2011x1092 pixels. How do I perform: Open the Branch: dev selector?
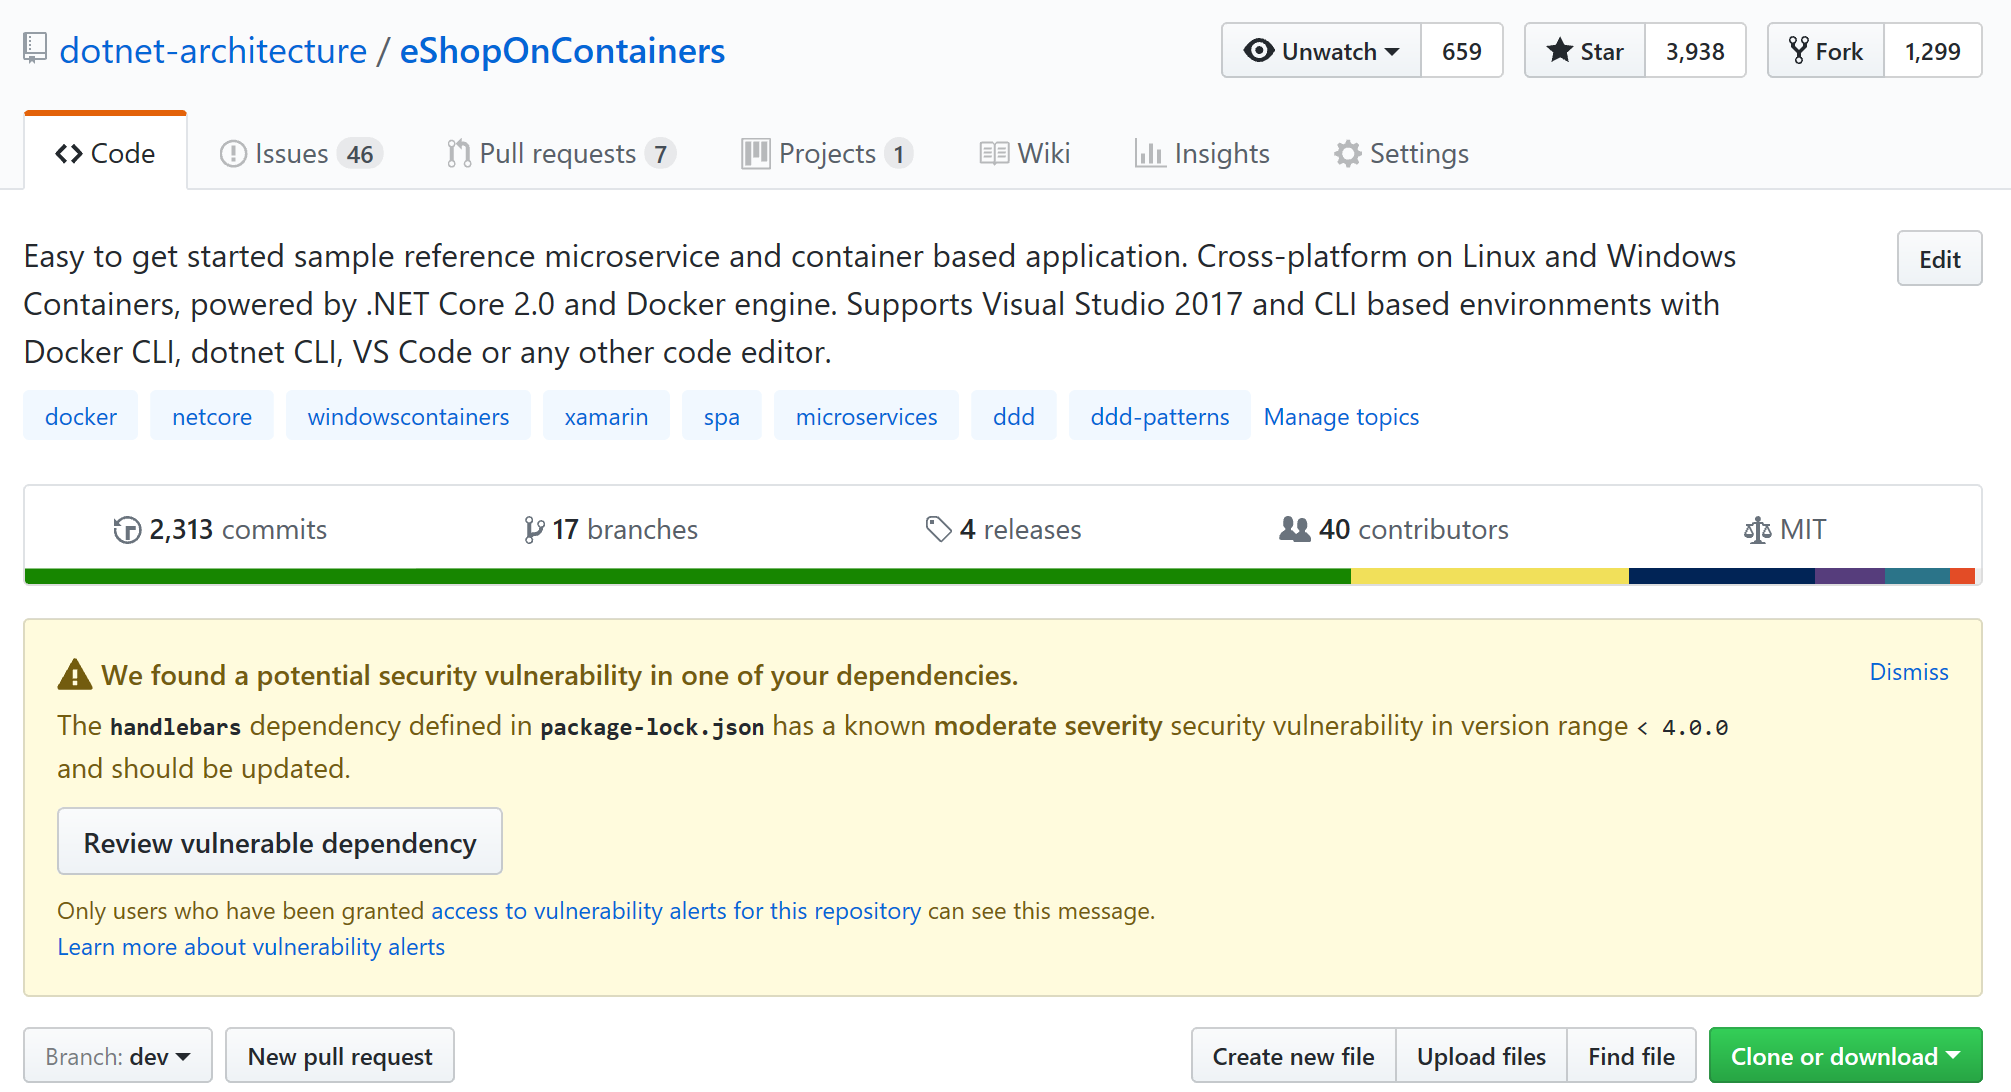click(x=117, y=1055)
